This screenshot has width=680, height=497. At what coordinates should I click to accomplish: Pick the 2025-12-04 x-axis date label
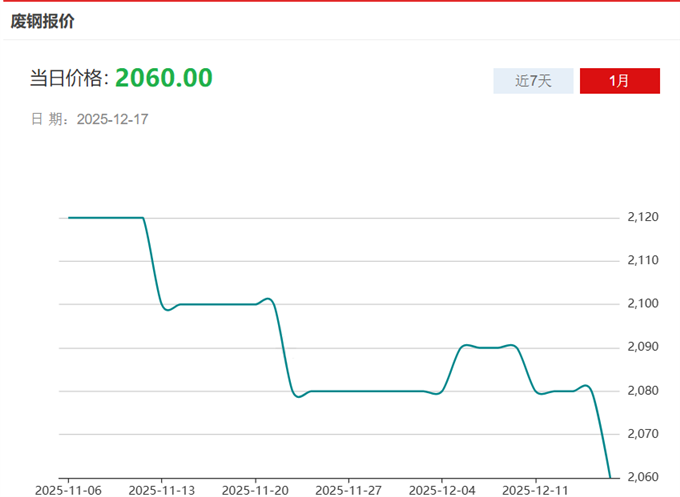coord(441,490)
